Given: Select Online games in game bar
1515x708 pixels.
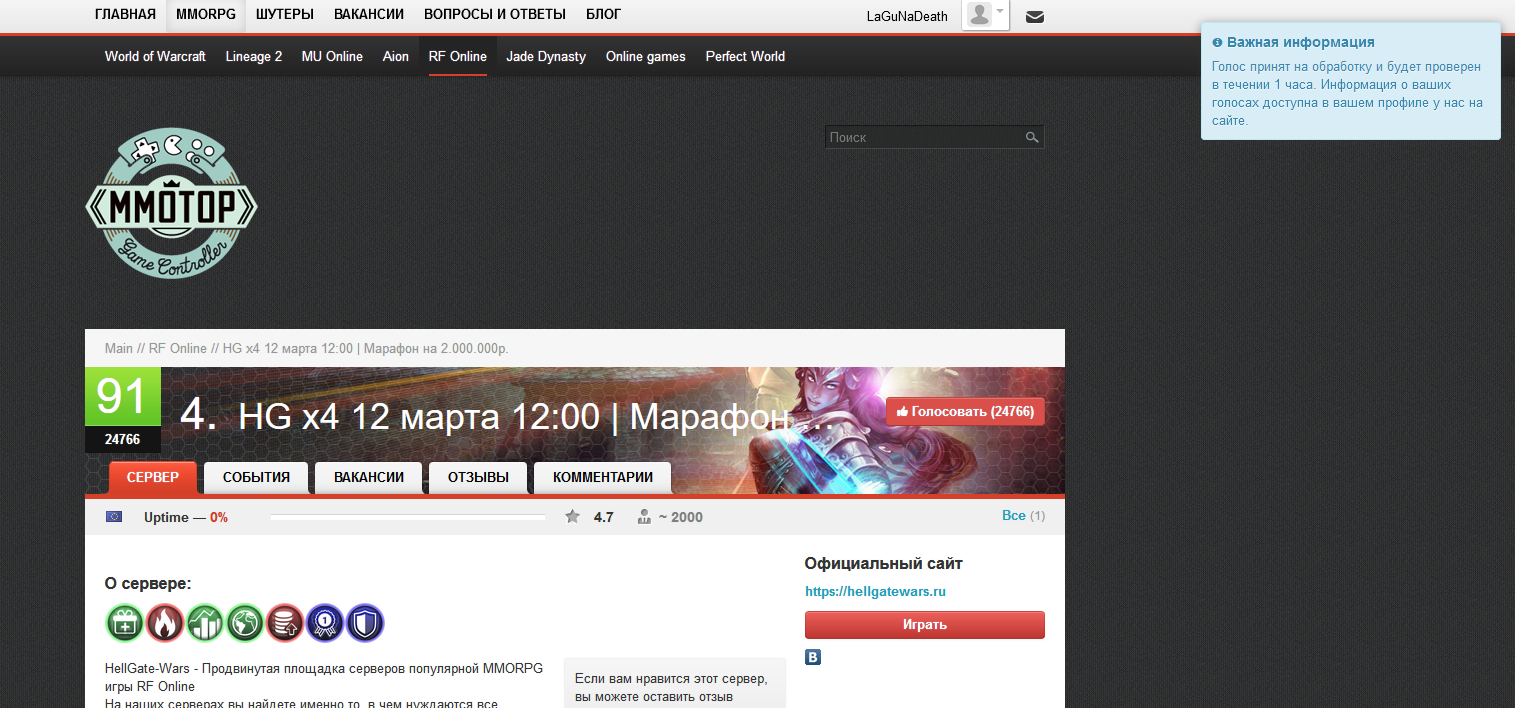Looking at the screenshot, I should tap(646, 56).
